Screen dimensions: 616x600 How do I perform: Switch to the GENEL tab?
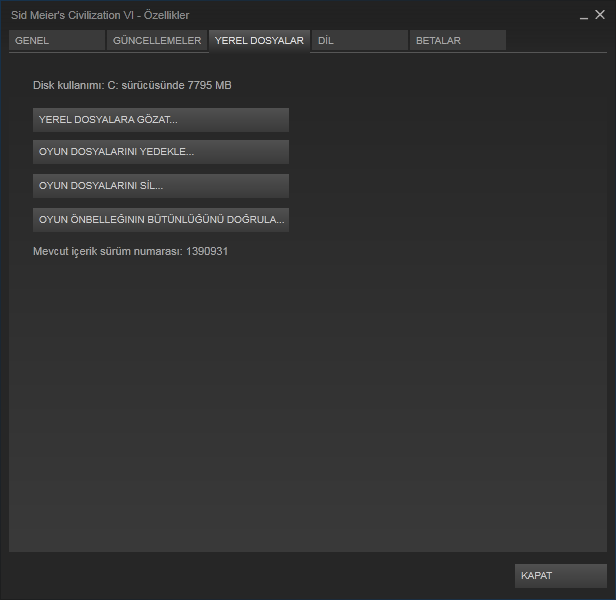(x=57, y=40)
